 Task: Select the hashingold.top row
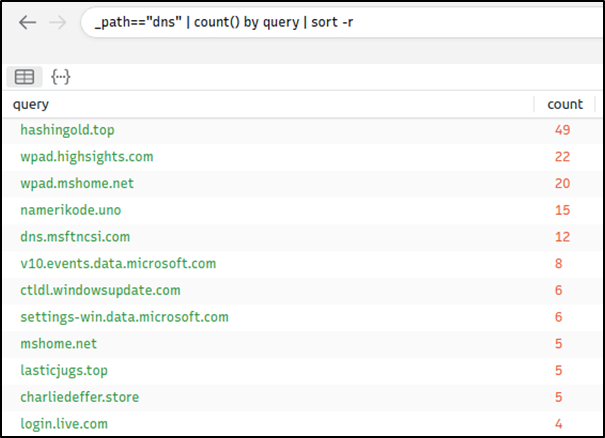[302, 130]
